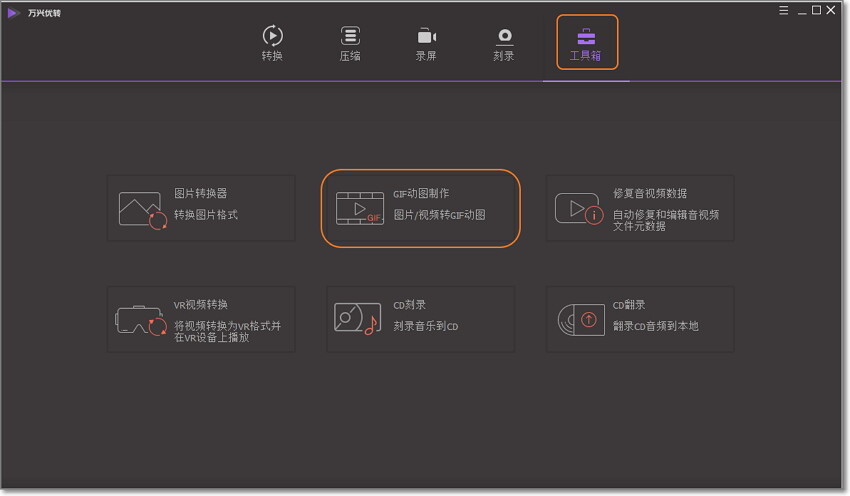Open the 录屏 (Screen record) tab icon
The image size is (850, 496).
[427, 36]
